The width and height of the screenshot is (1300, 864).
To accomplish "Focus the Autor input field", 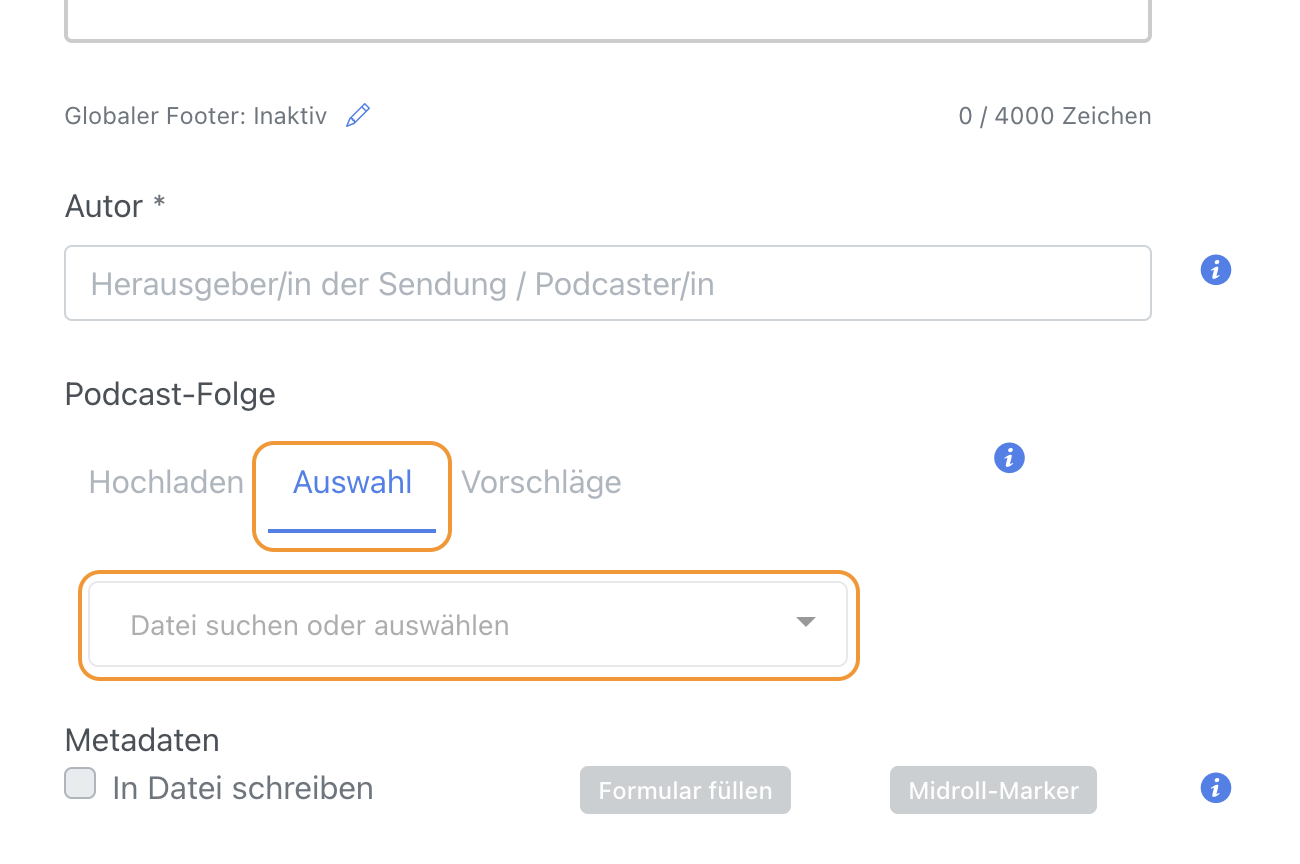I will [607, 284].
